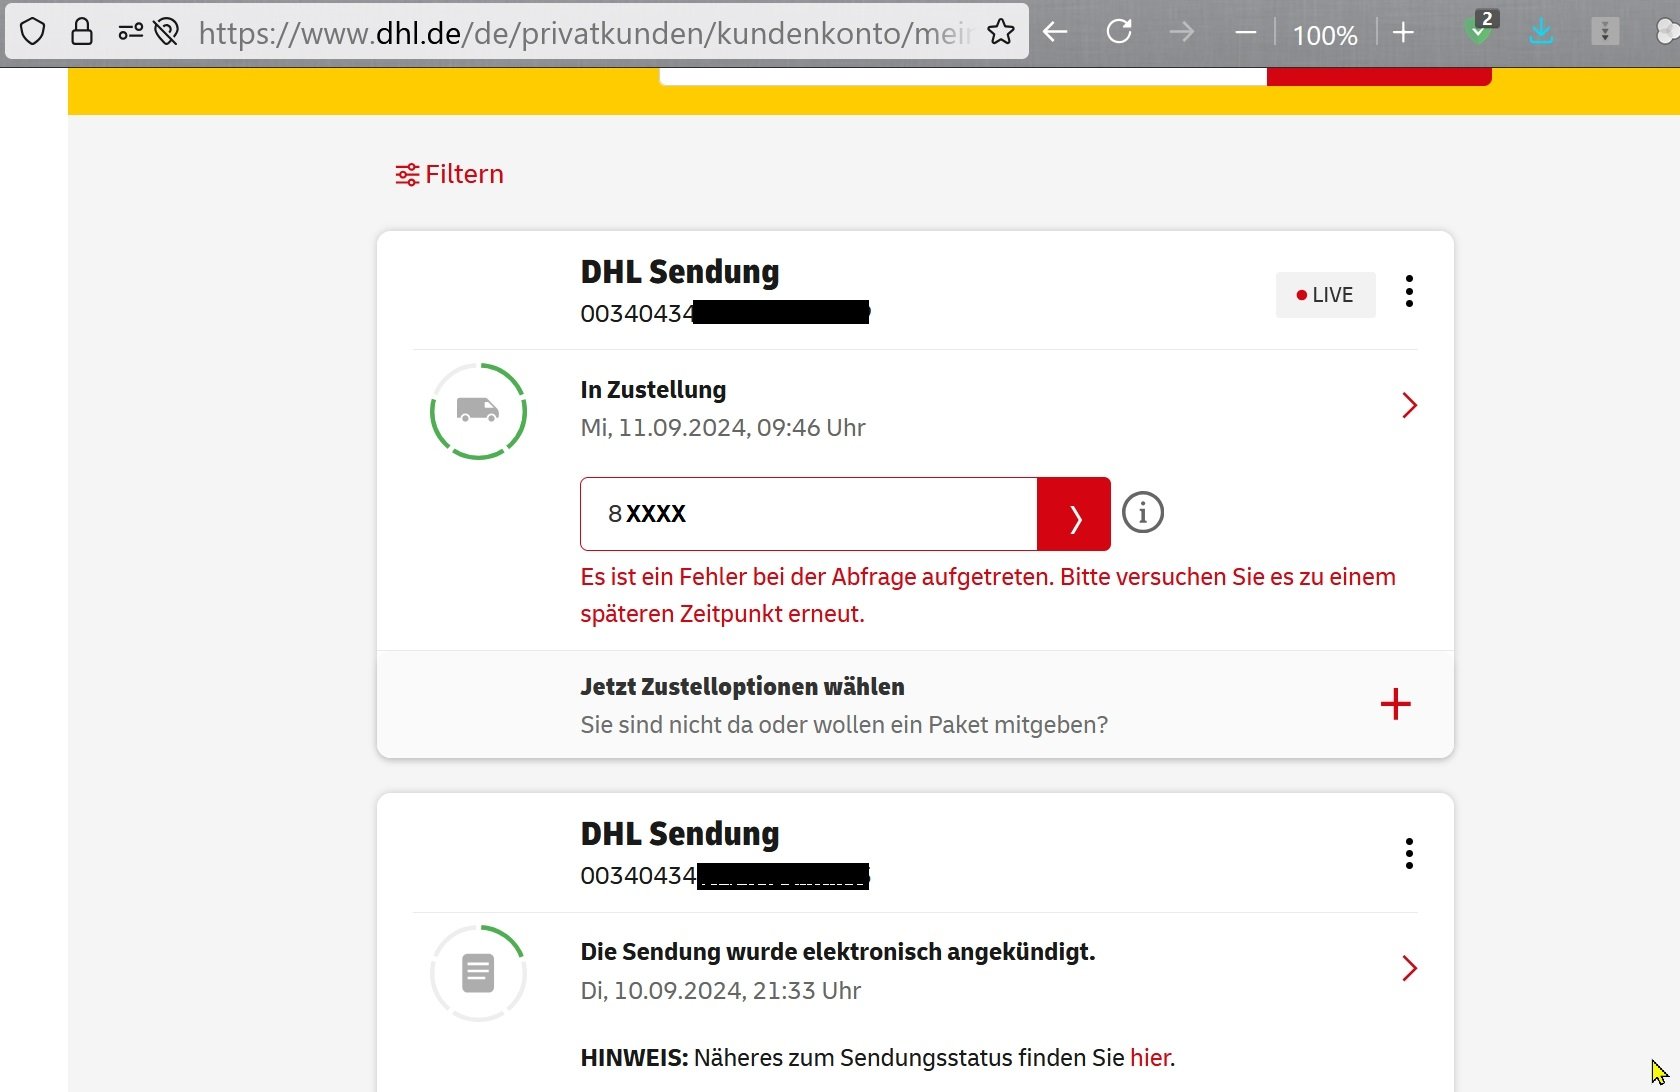
Task: Zoom out with the minus button
Action: (1245, 33)
